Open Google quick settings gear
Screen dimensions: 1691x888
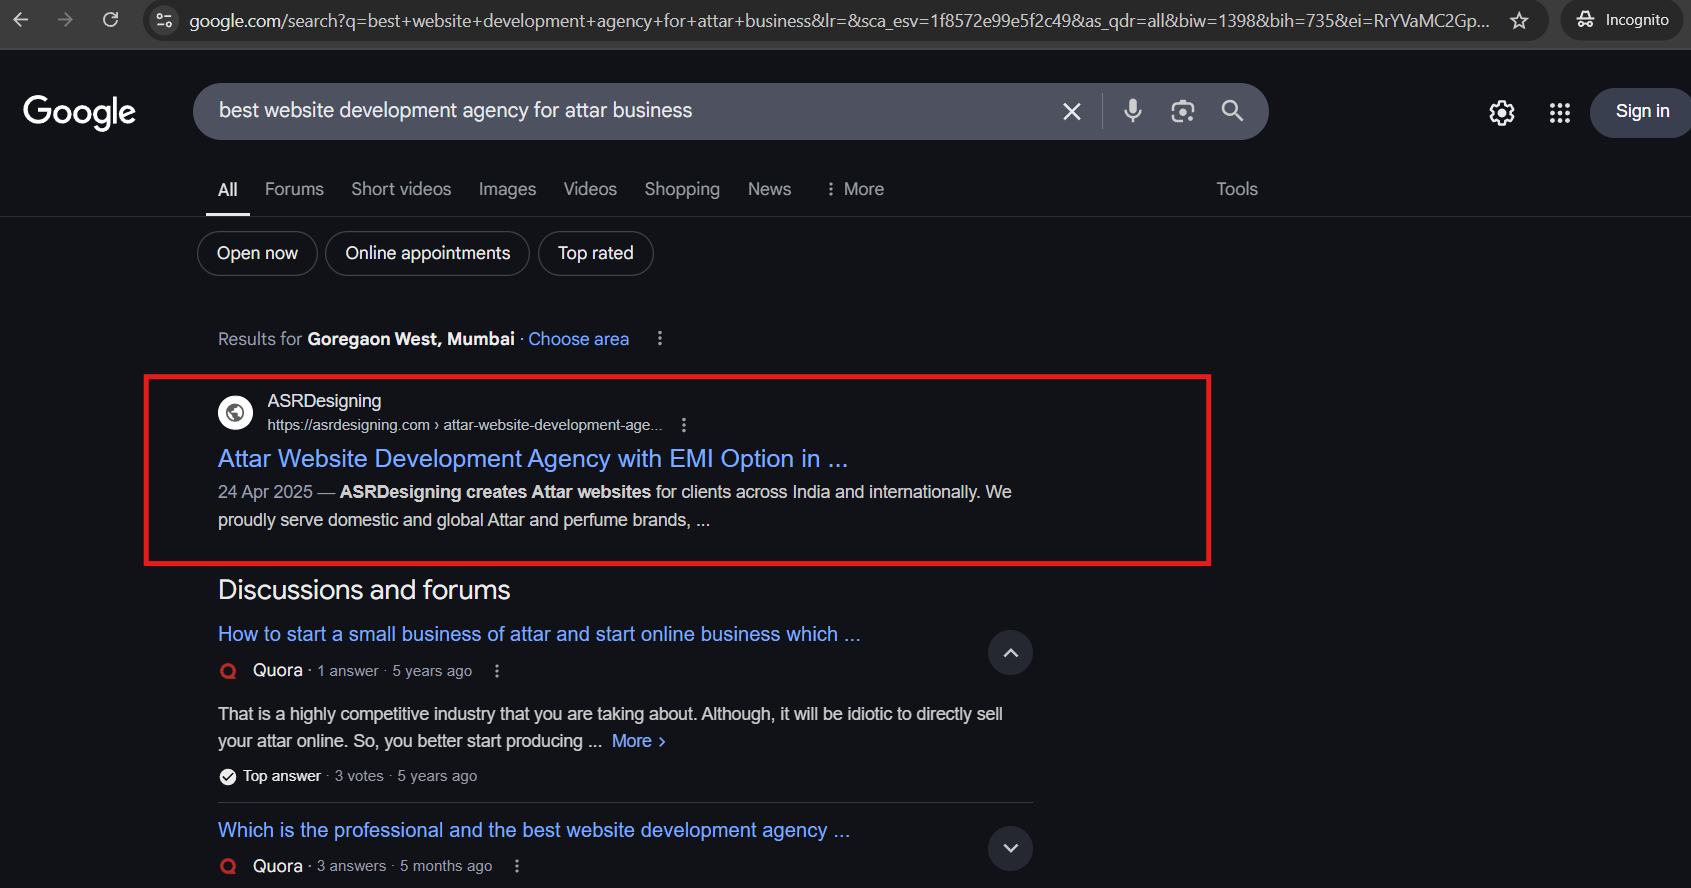1501,113
